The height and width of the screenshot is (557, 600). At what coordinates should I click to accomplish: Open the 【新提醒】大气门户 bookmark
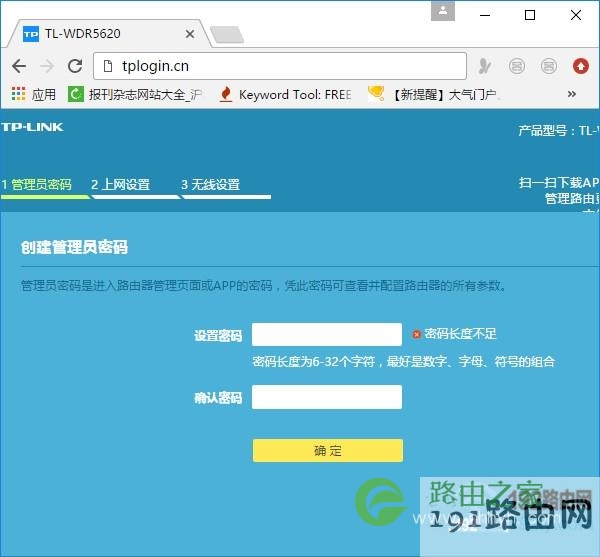pyautogui.click(x=434, y=94)
